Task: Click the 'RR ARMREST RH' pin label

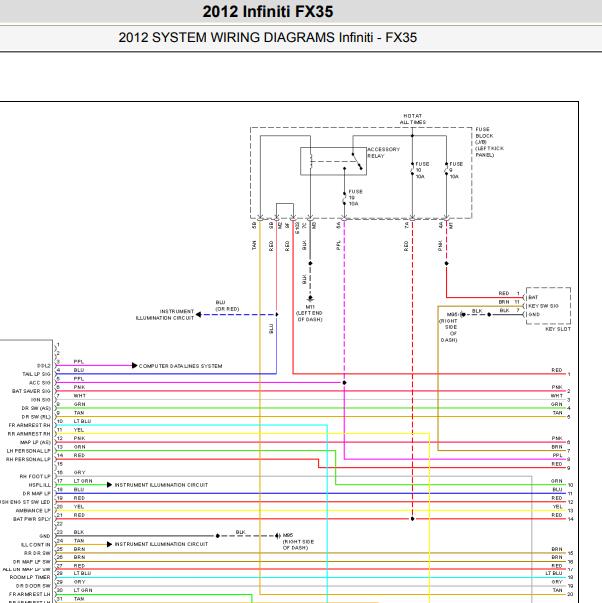Action: [29, 434]
